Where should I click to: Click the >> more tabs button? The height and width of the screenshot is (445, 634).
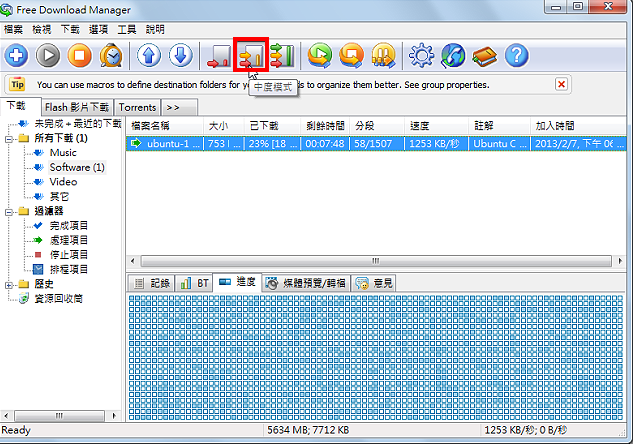[x=179, y=108]
